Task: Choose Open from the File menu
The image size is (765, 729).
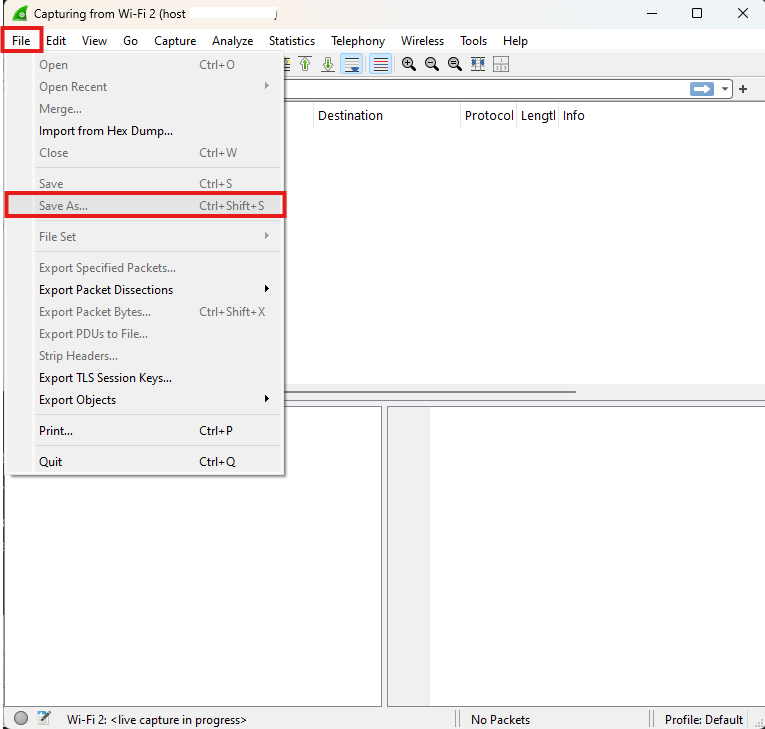Action: click(144, 65)
